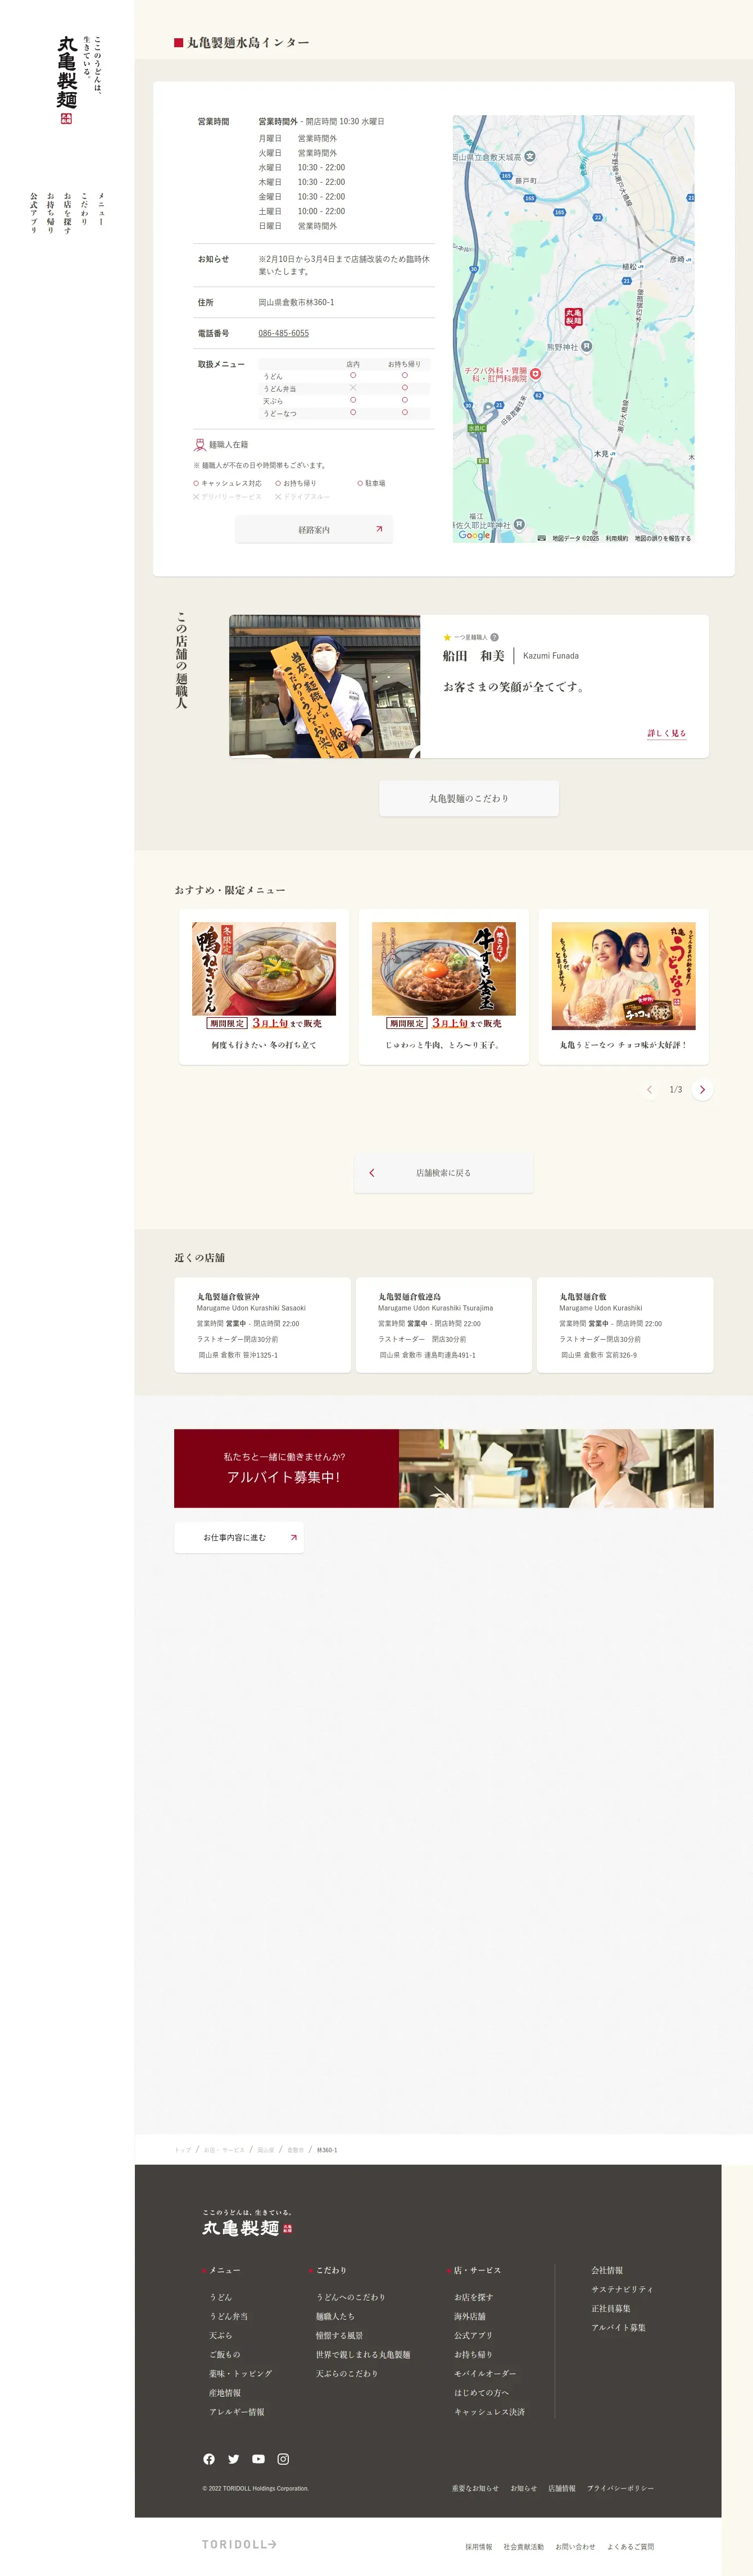Open the 丸亀うどーなつ チョコ味 card
The image size is (753, 2576).
623,987
